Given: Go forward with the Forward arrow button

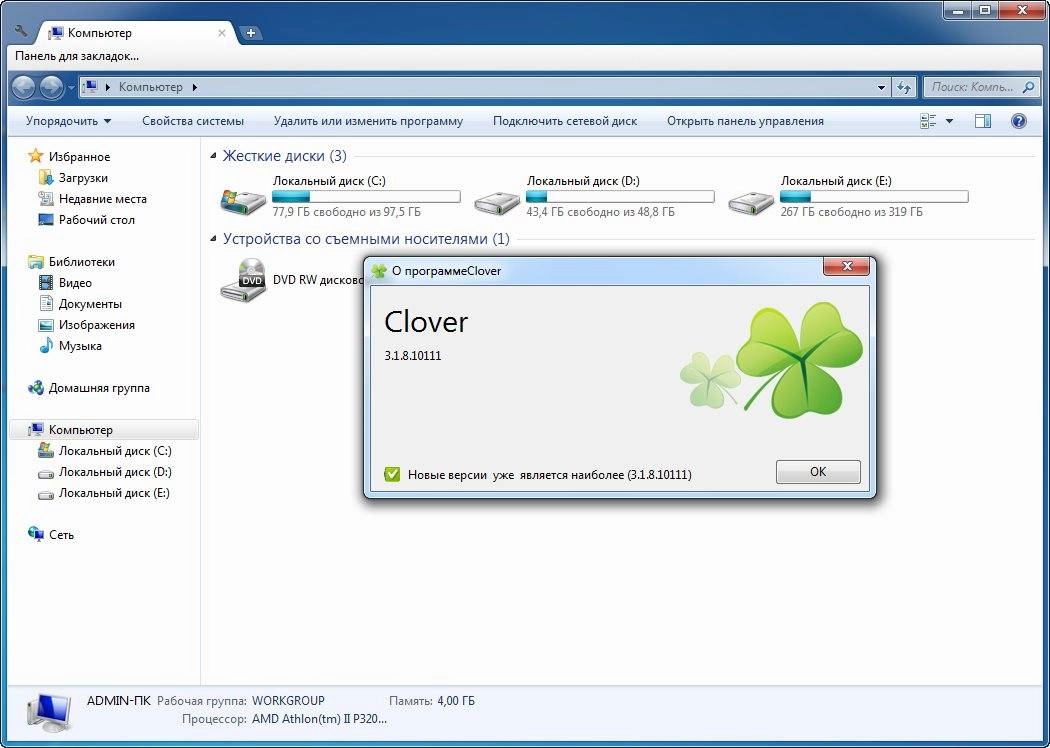Looking at the screenshot, I should [x=51, y=87].
